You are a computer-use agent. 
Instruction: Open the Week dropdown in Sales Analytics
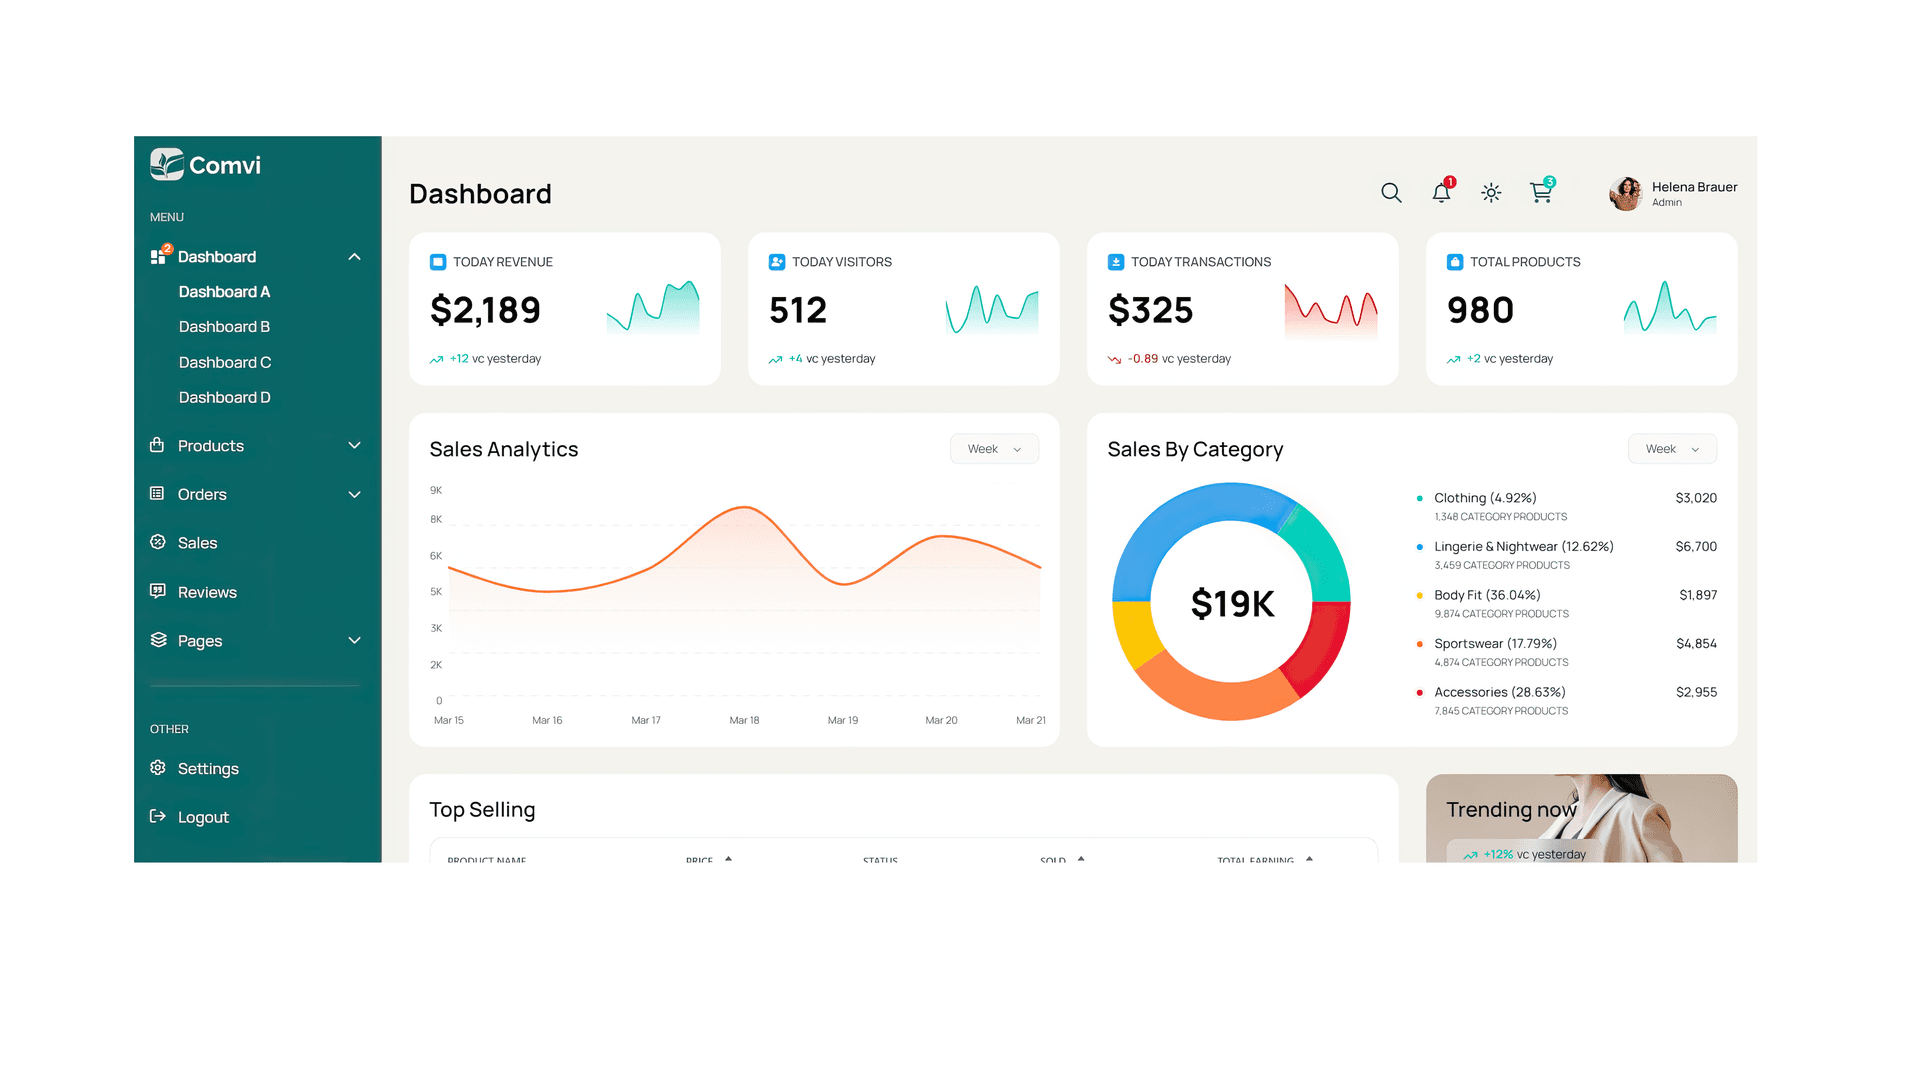[x=994, y=448]
